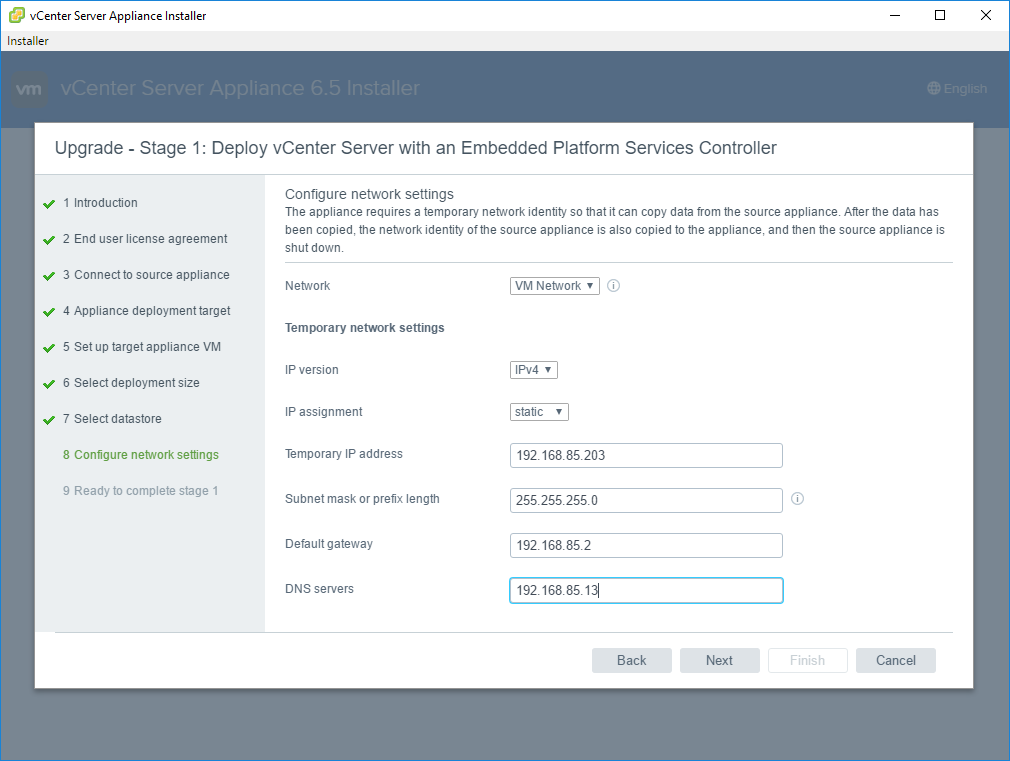Screen dimensions: 1010x761
Task: Go to step 7 Select datastore
Action: pos(112,419)
